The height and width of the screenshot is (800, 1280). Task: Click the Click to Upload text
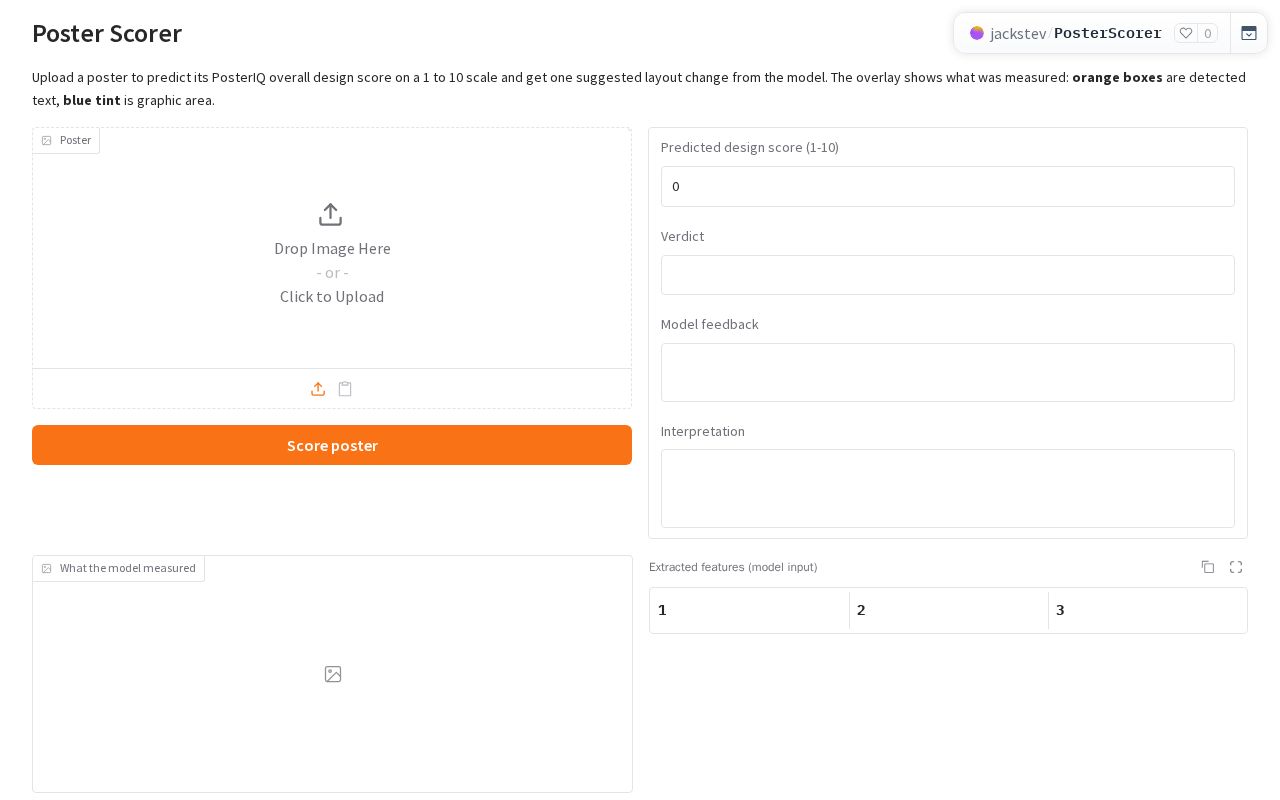point(332,296)
